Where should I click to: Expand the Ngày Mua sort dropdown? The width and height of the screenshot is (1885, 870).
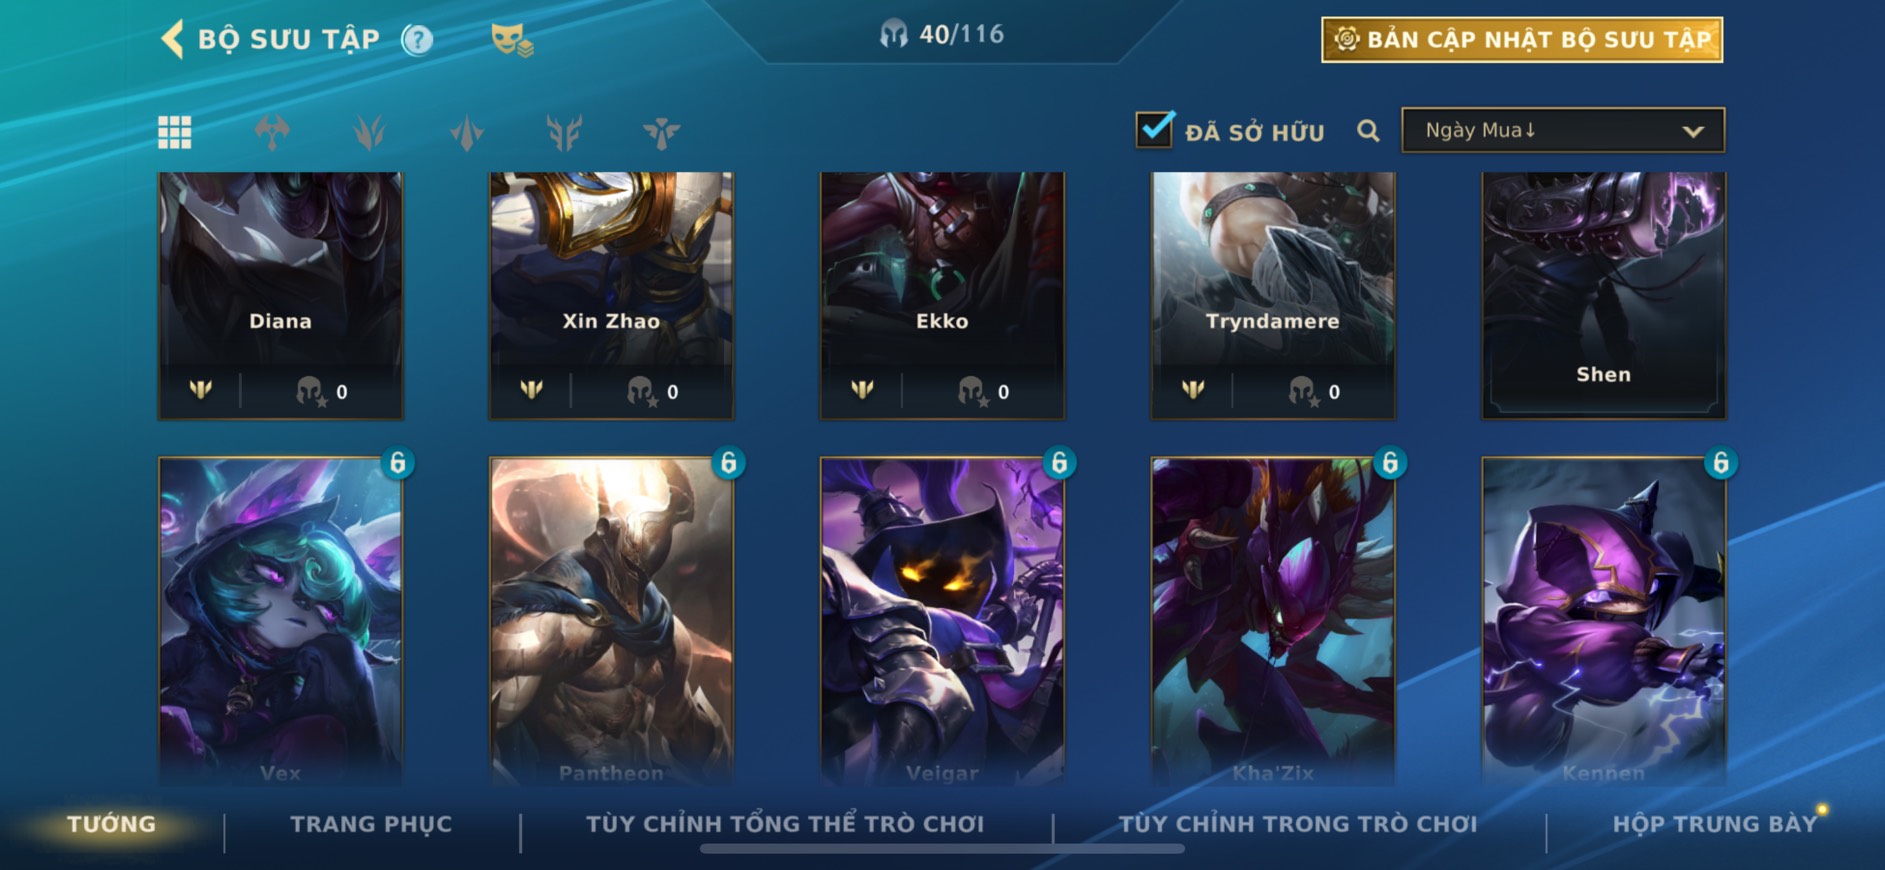pos(1563,130)
